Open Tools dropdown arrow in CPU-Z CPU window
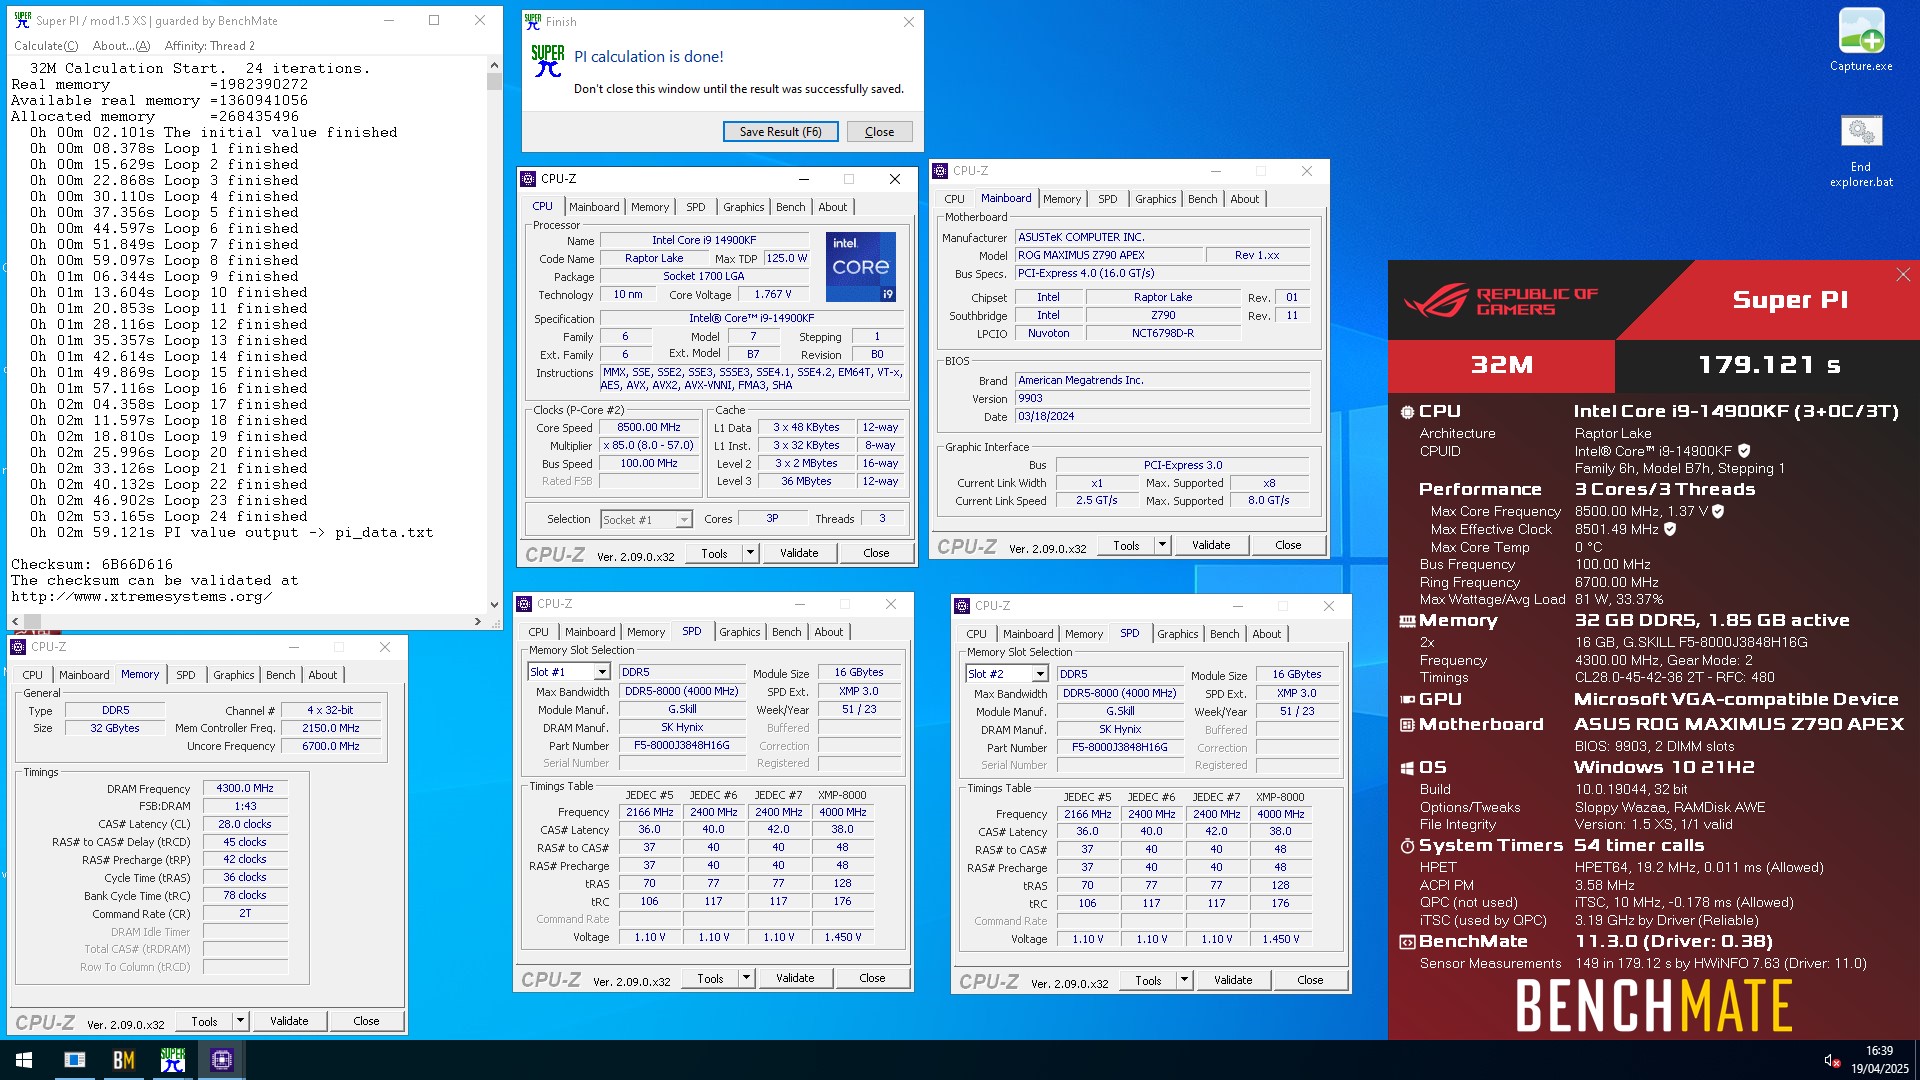The width and height of the screenshot is (1920, 1080). click(750, 553)
